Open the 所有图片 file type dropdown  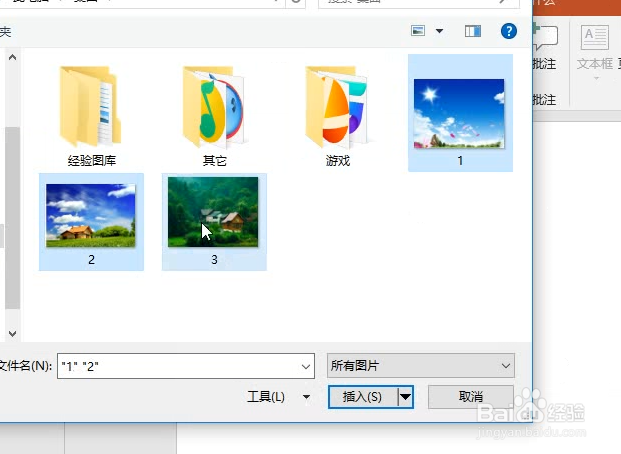(x=421, y=366)
